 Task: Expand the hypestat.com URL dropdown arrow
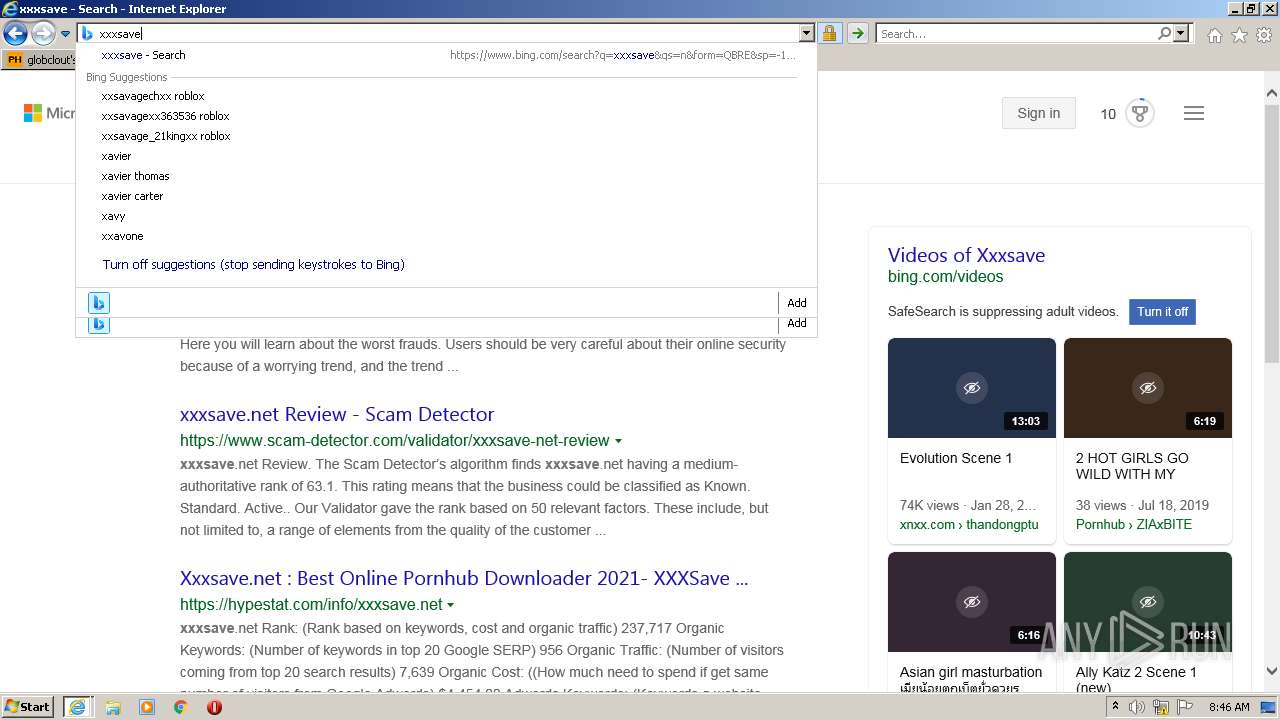tap(451, 605)
